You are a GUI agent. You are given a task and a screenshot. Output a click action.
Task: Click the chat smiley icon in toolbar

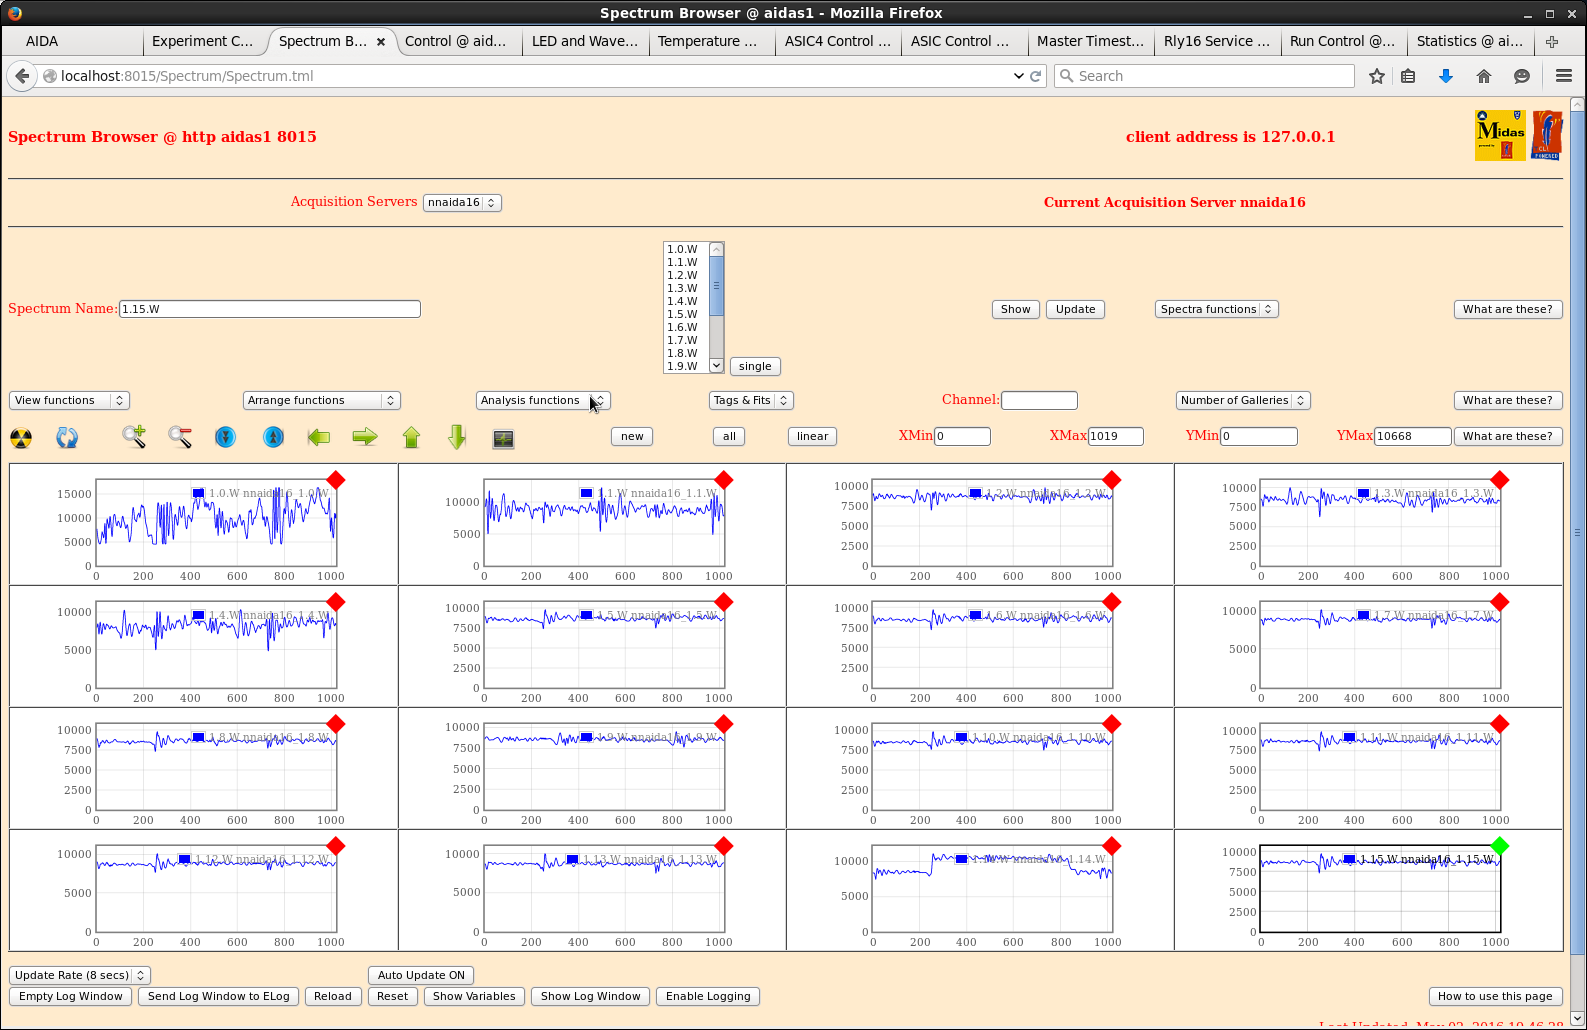pyautogui.click(x=1522, y=76)
